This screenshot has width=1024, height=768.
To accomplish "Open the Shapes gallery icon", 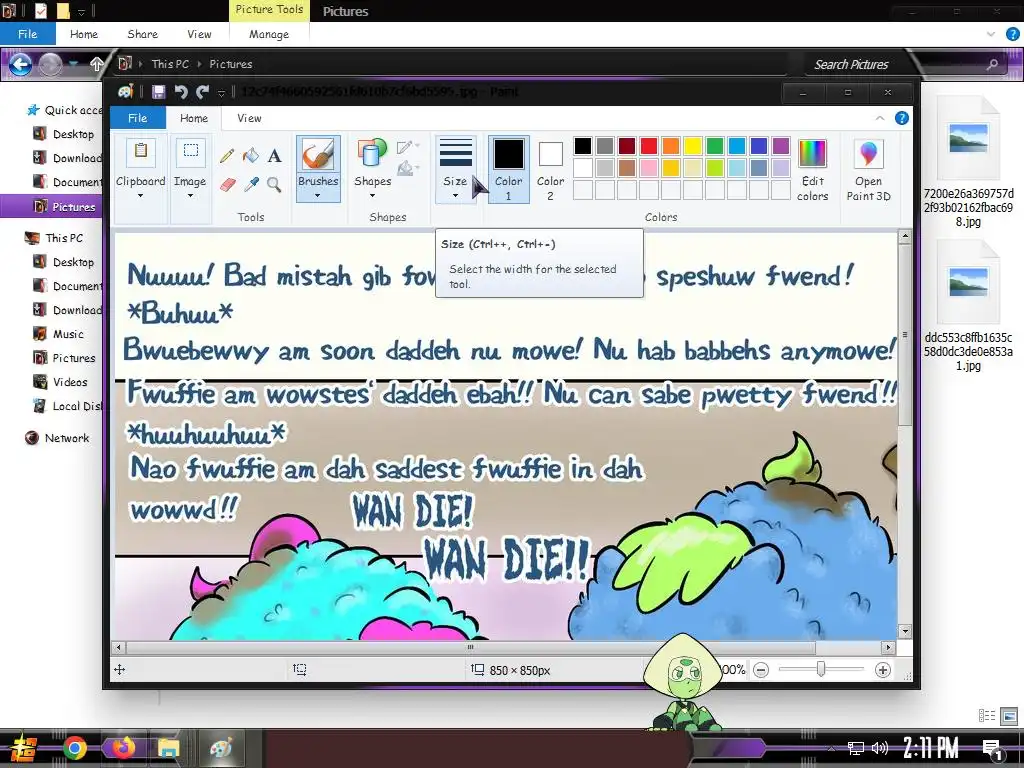I will [x=372, y=154].
